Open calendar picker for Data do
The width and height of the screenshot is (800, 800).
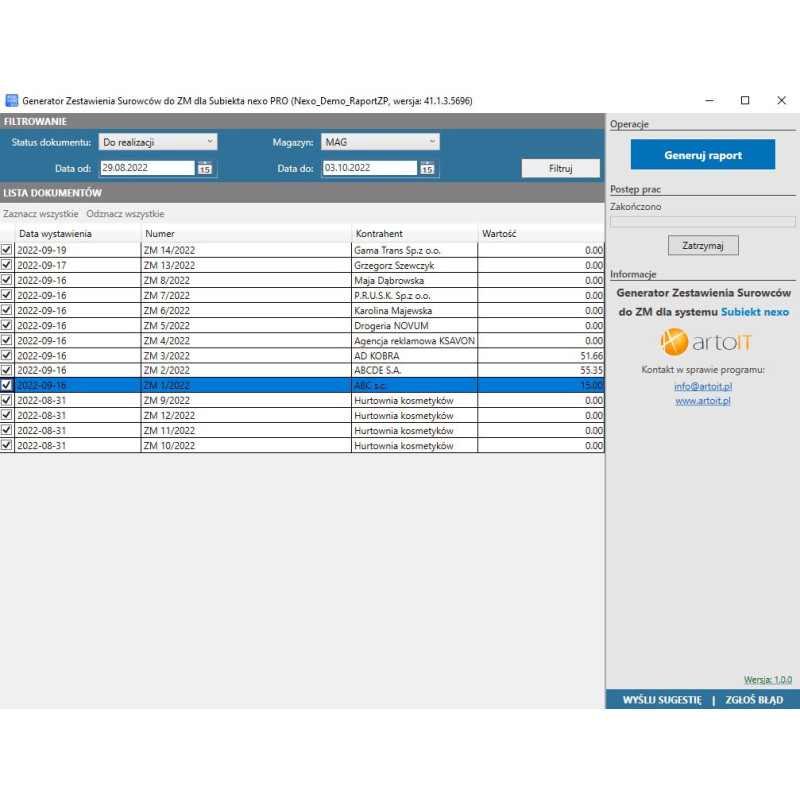click(427, 168)
